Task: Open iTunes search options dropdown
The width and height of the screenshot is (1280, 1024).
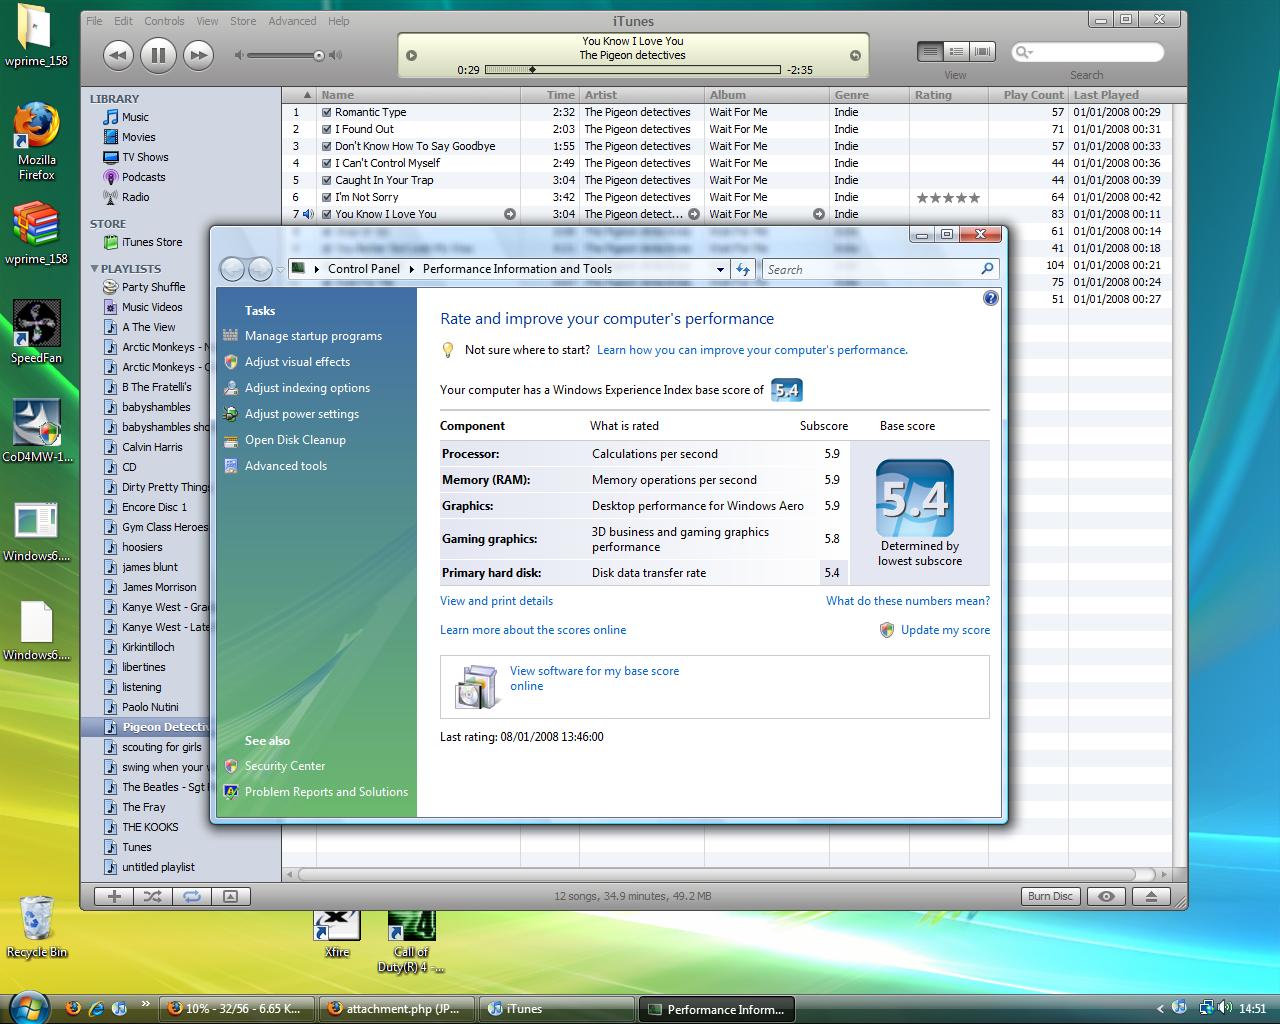Action: [1025, 52]
